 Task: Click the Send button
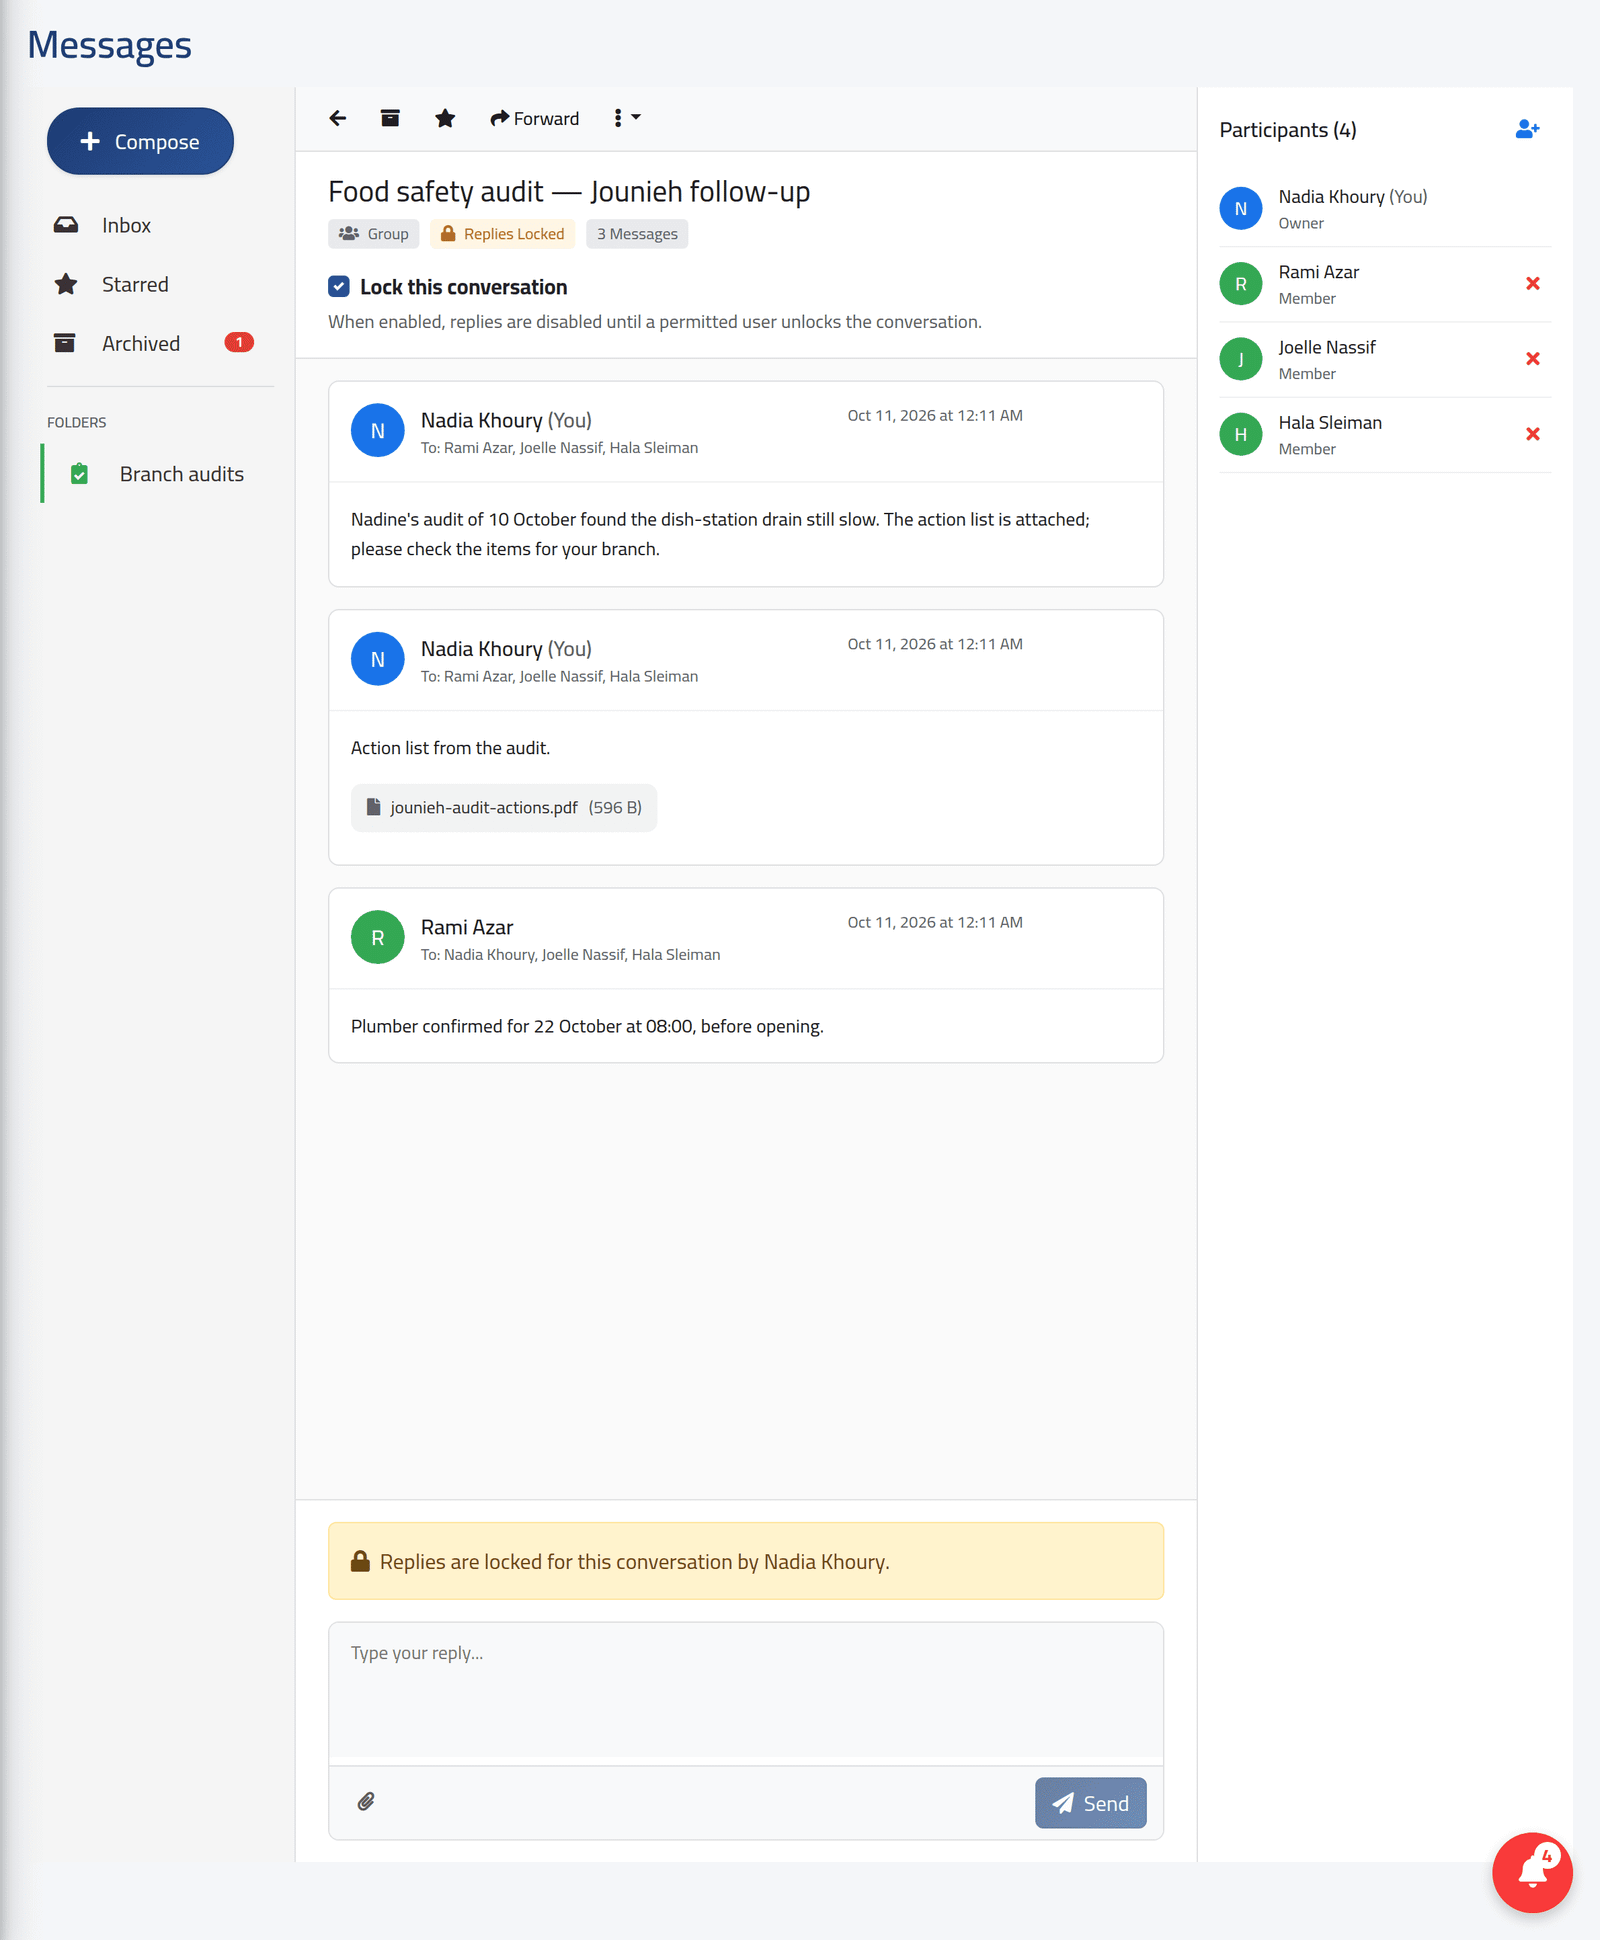coord(1090,1802)
